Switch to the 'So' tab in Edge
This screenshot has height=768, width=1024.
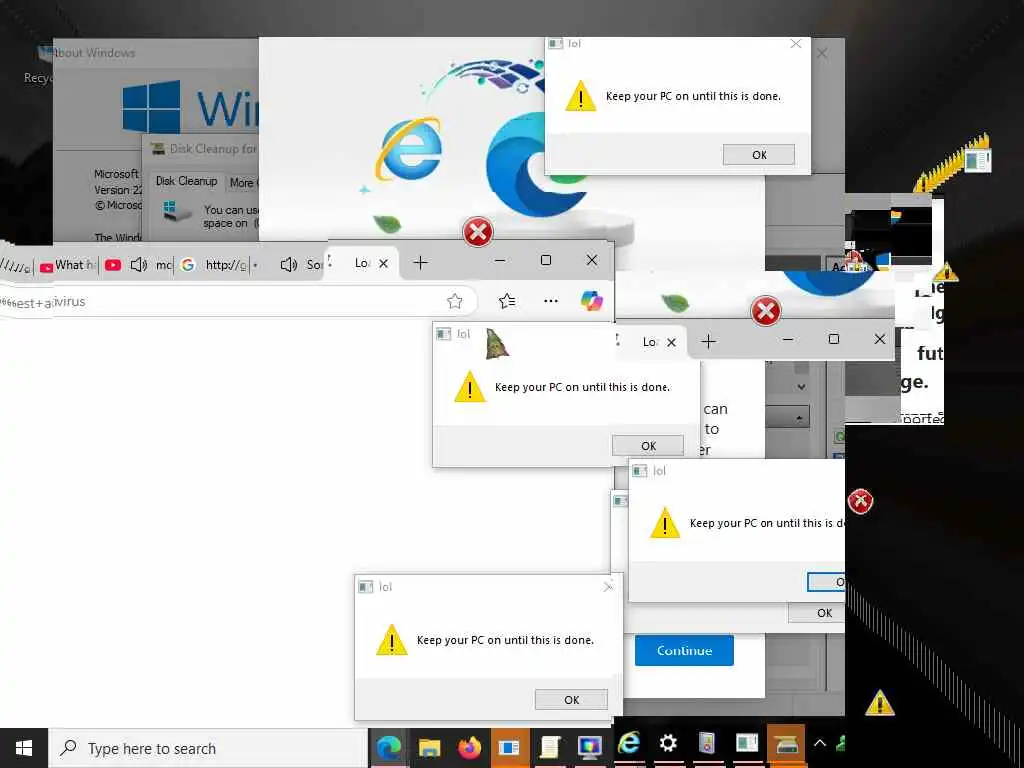click(300, 264)
